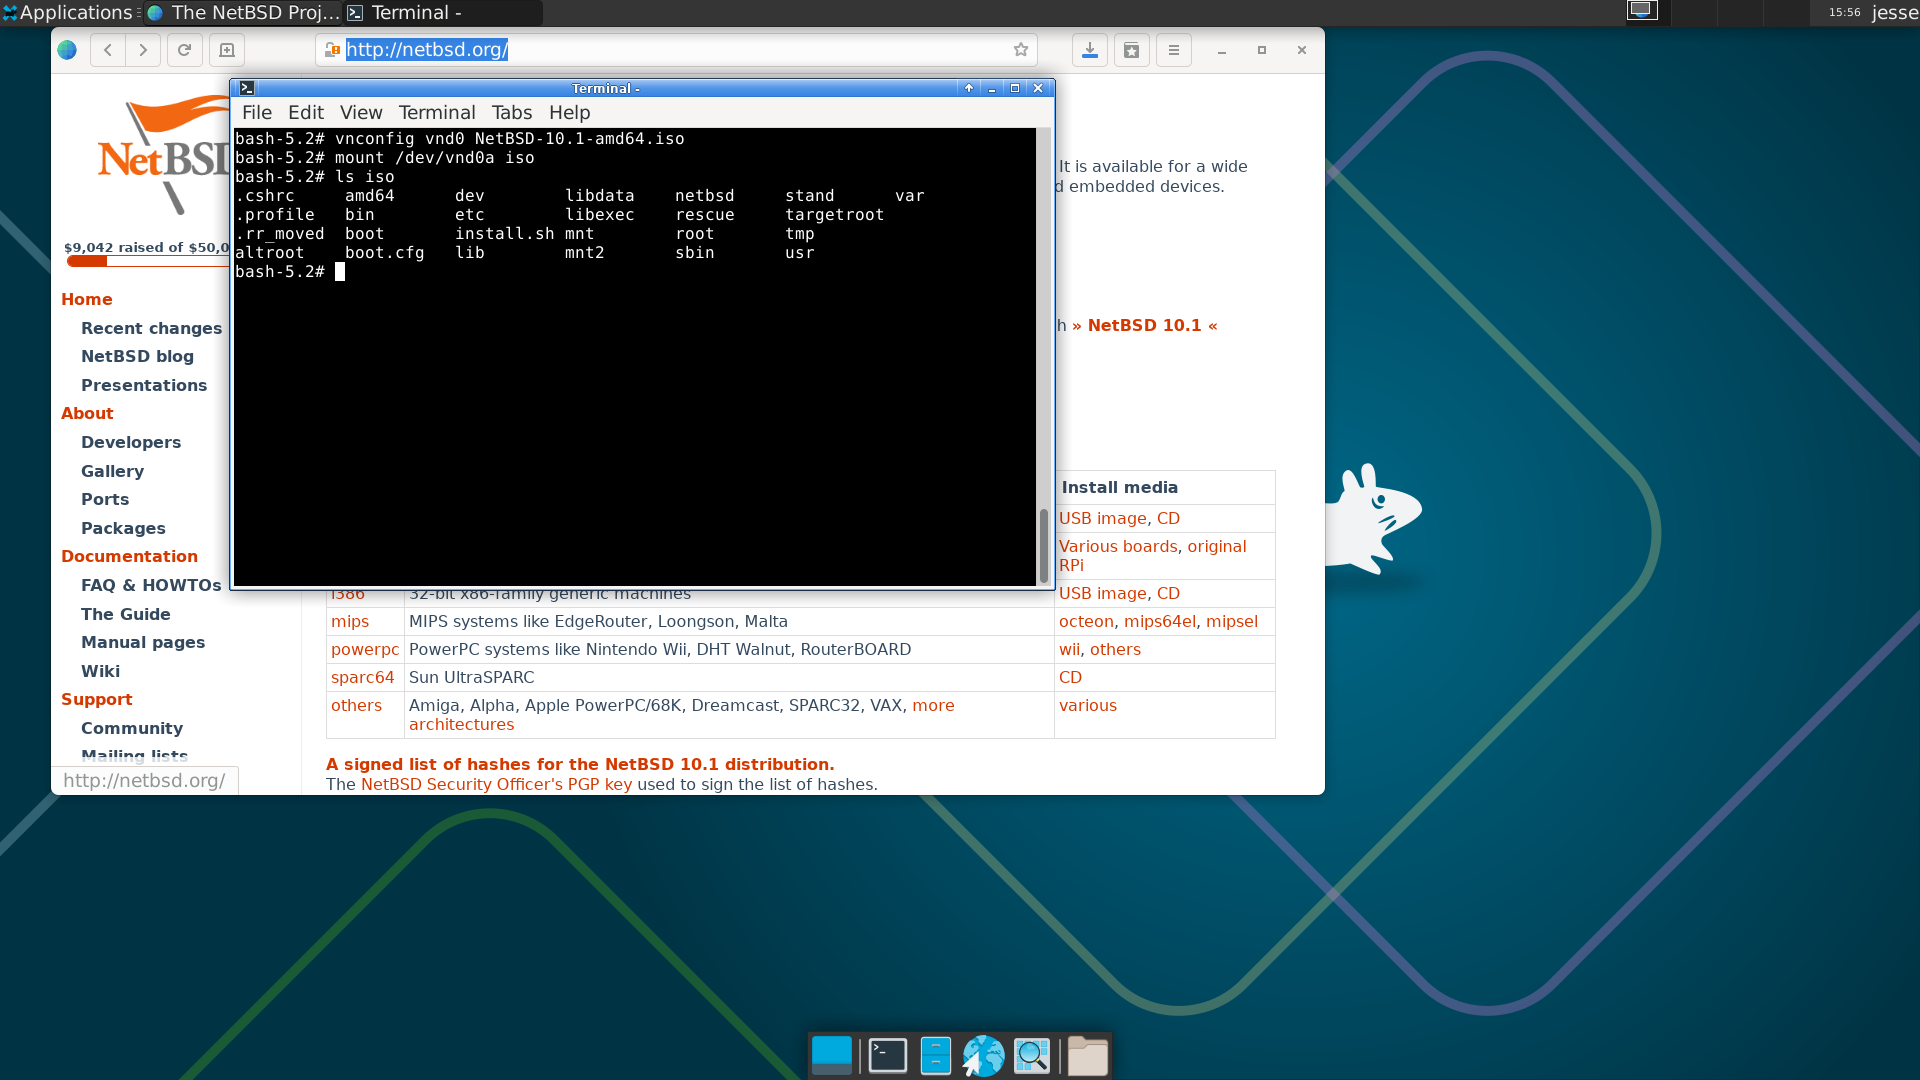Switch to the Terminal window in the taskbar
This screenshot has height=1080, width=1920.
(x=443, y=12)
